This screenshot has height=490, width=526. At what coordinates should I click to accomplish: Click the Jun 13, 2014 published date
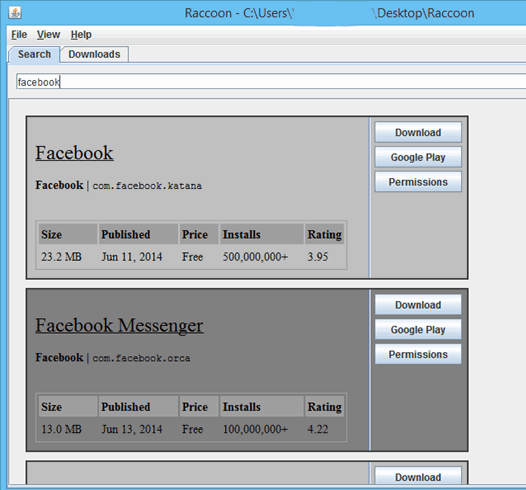[132, 429]
